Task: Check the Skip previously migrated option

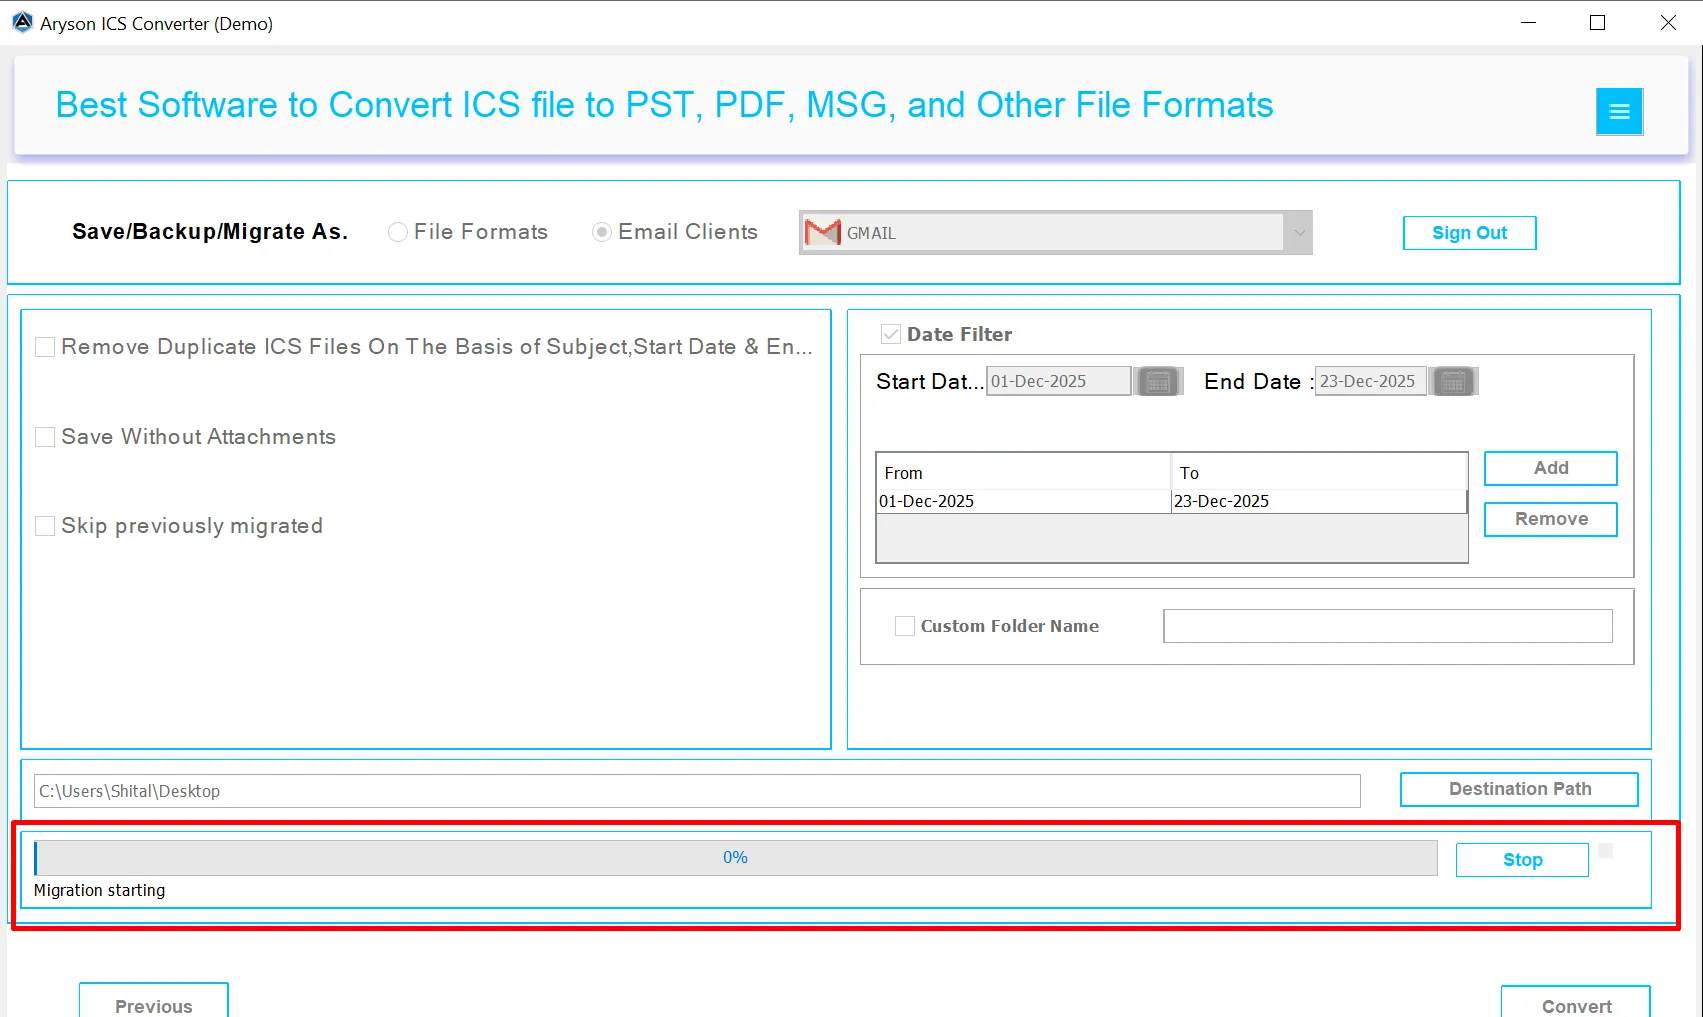Action: point(44,525)
